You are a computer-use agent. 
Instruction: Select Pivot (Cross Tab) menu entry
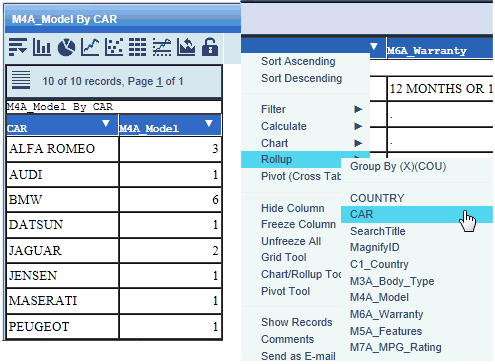point(301,176)
